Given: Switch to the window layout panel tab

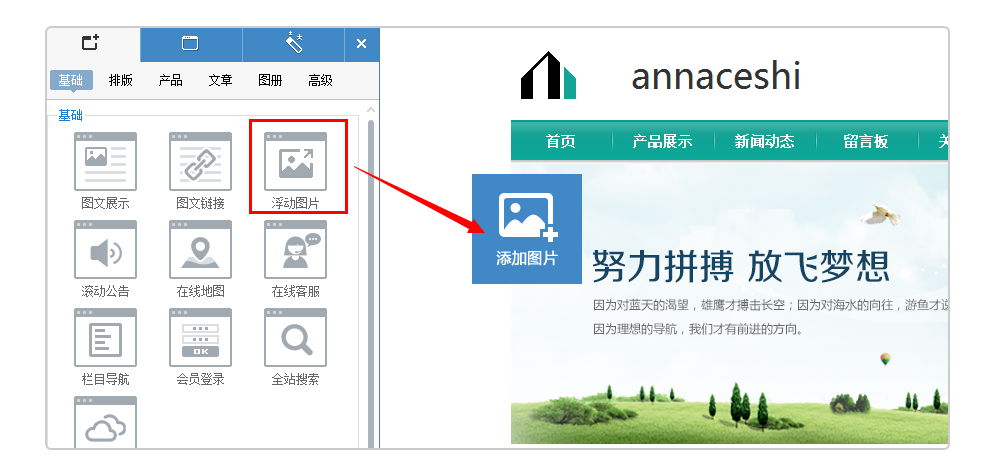Looking at the screenshot, I should pos(191,44).
